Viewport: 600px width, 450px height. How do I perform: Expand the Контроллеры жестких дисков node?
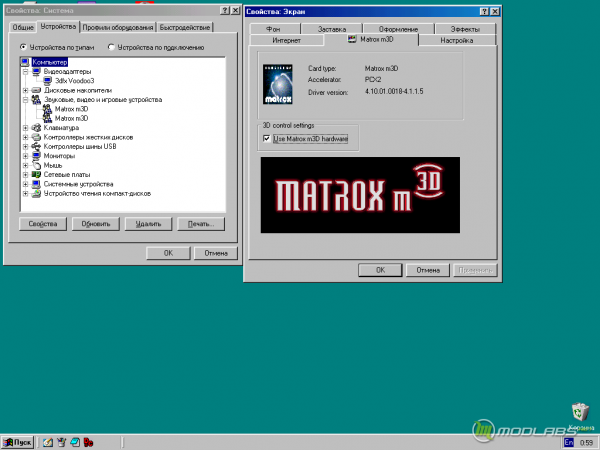tap(25, 137)
